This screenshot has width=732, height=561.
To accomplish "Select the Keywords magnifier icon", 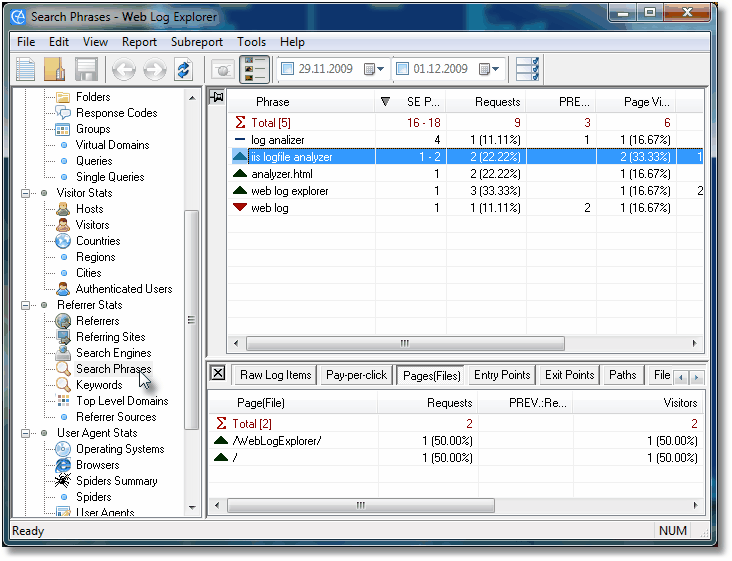I will coord(63,385).
